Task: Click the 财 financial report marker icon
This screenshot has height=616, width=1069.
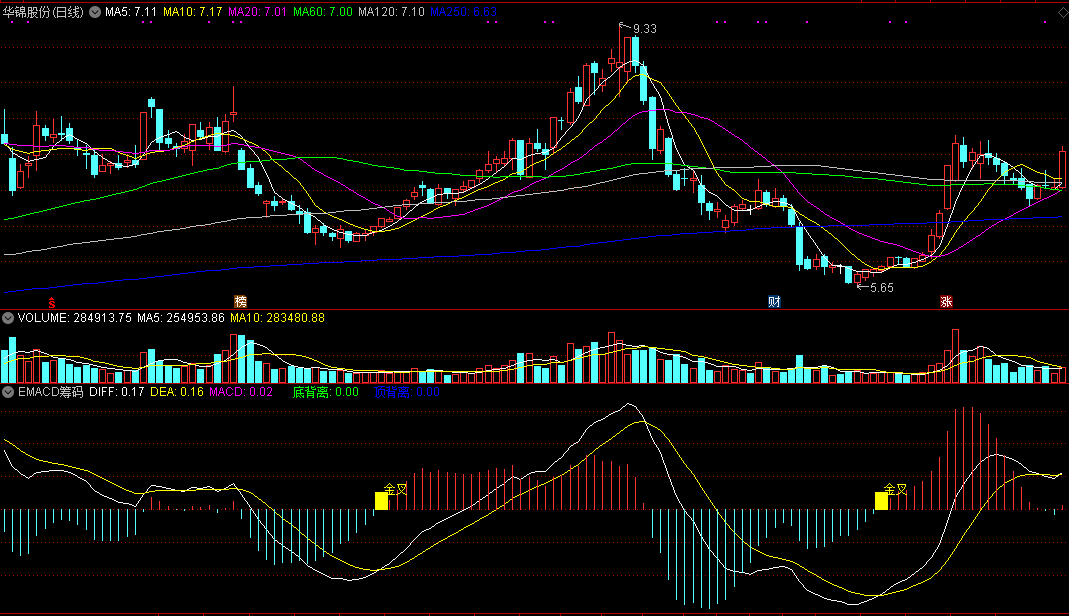Action: click(774, 301)
